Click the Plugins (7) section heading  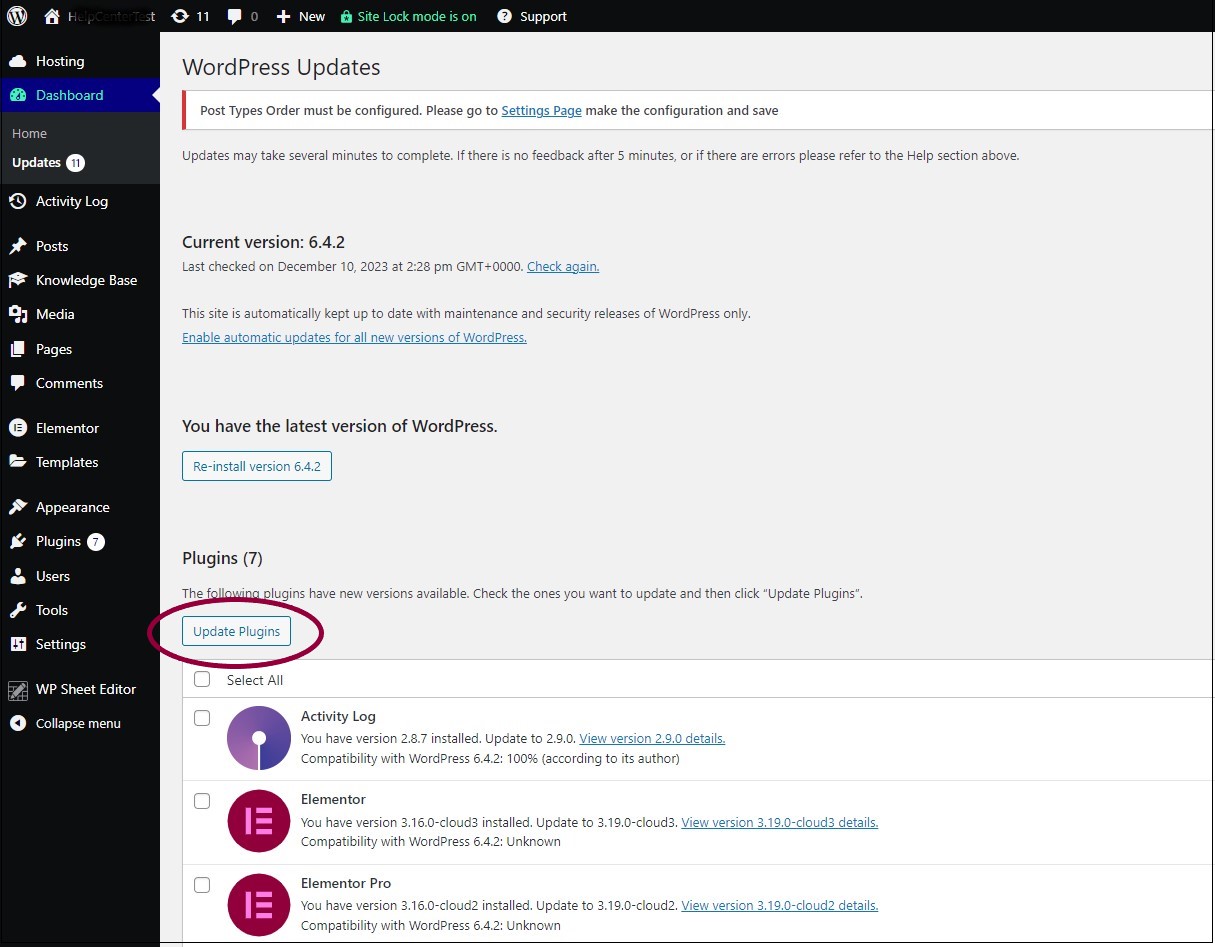pyautogui.click(x=222, y=558)
